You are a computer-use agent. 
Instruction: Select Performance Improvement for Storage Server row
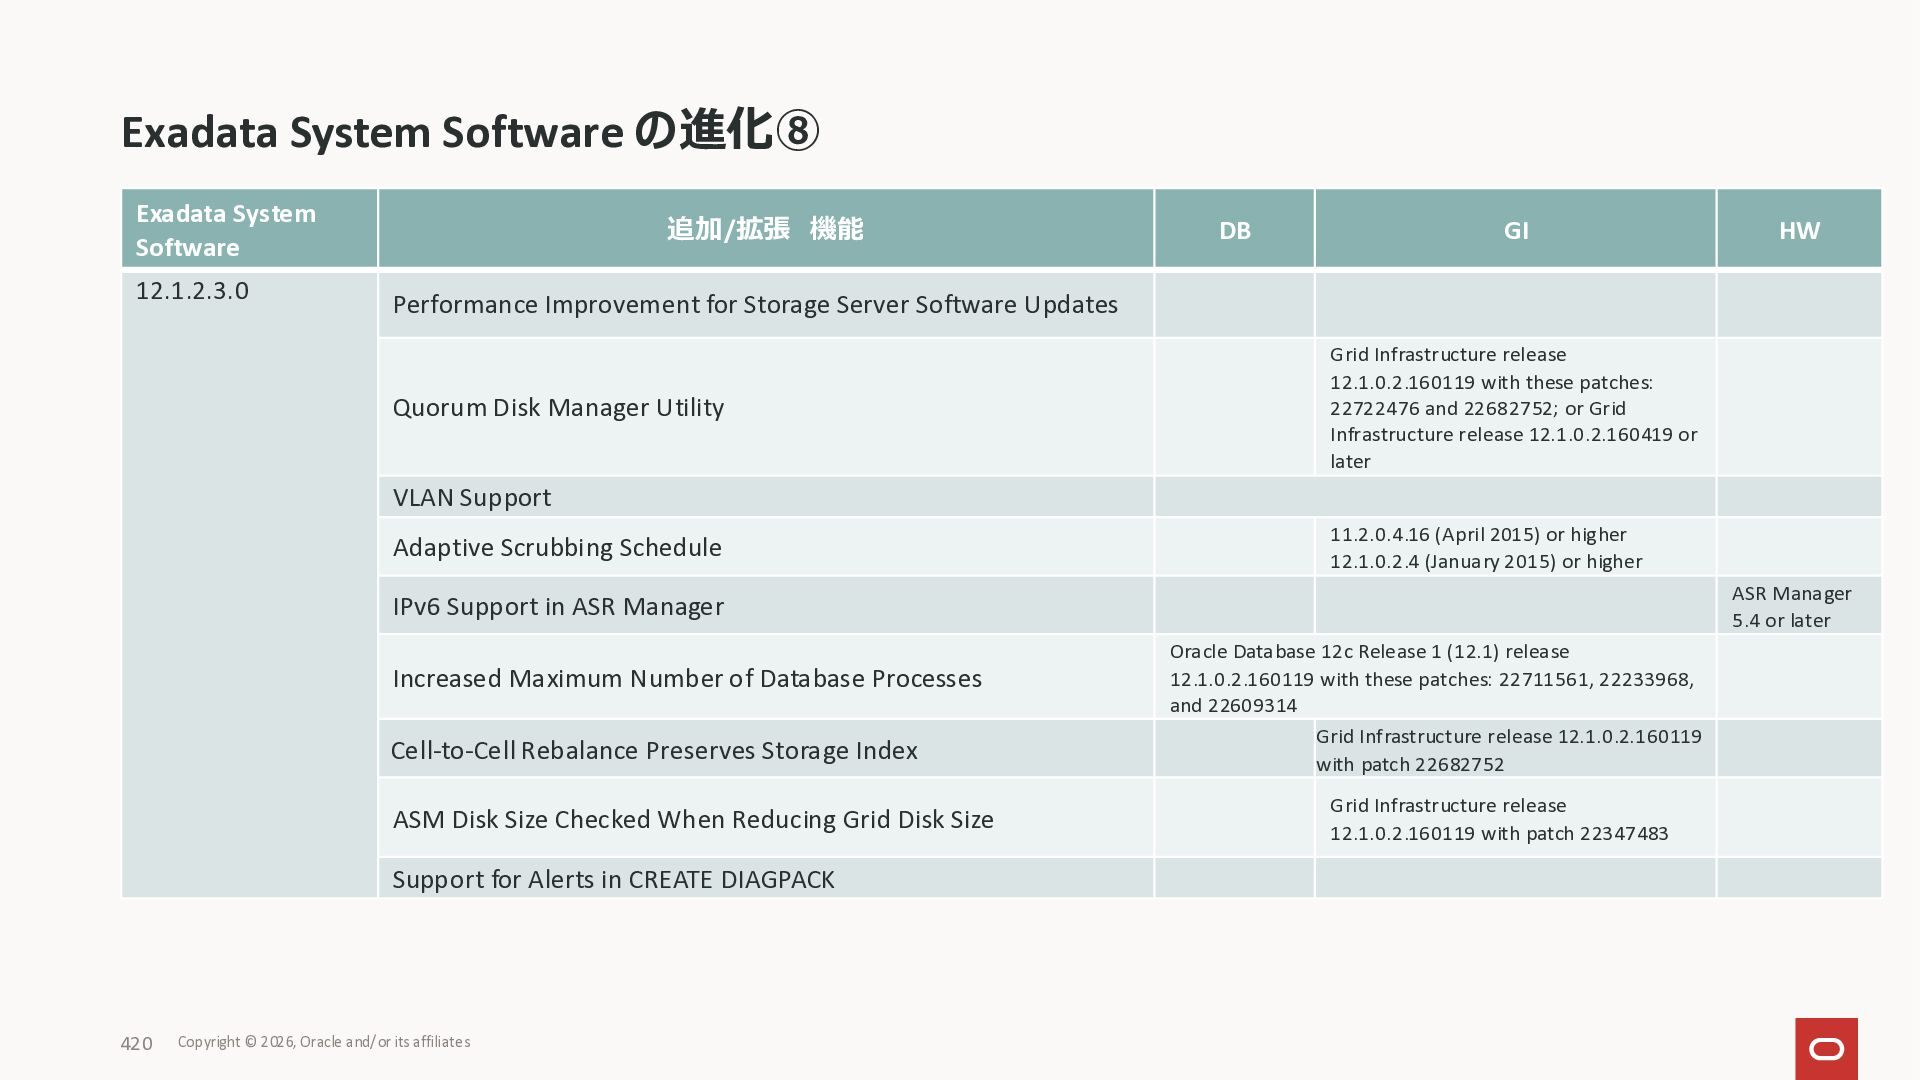click(755, 305)
